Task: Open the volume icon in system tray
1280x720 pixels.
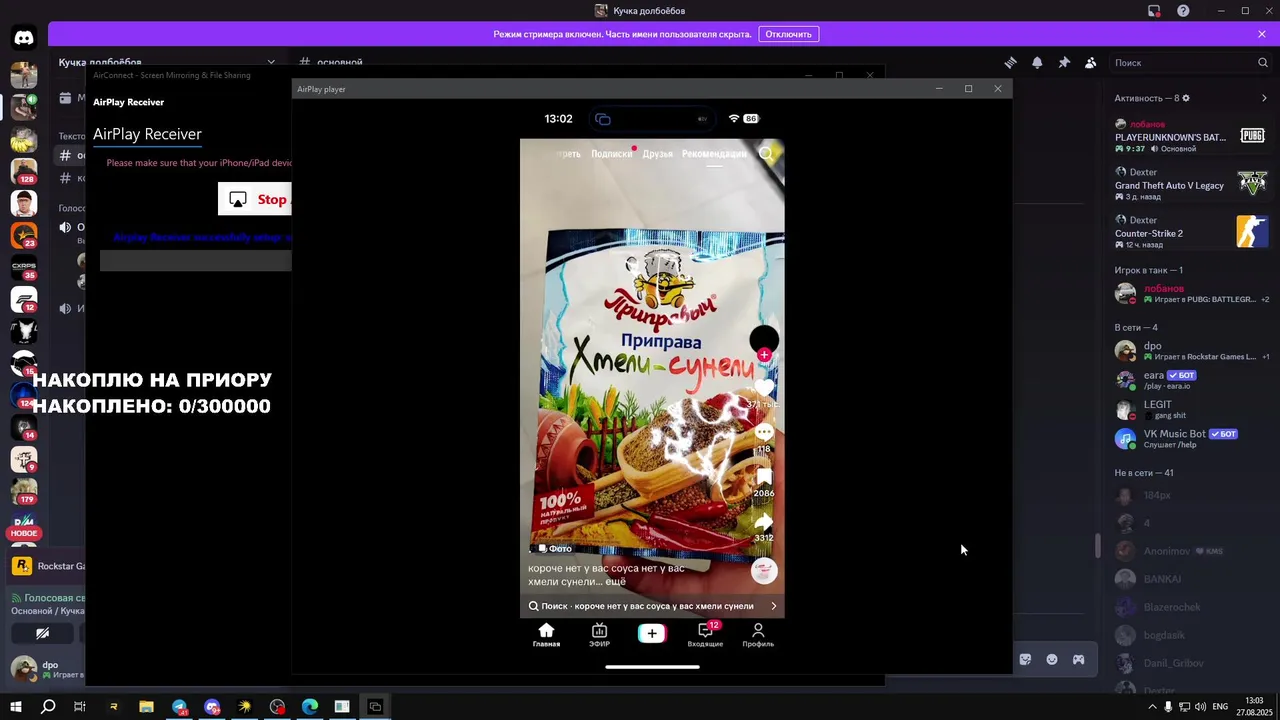Action: pos(1200,707)
